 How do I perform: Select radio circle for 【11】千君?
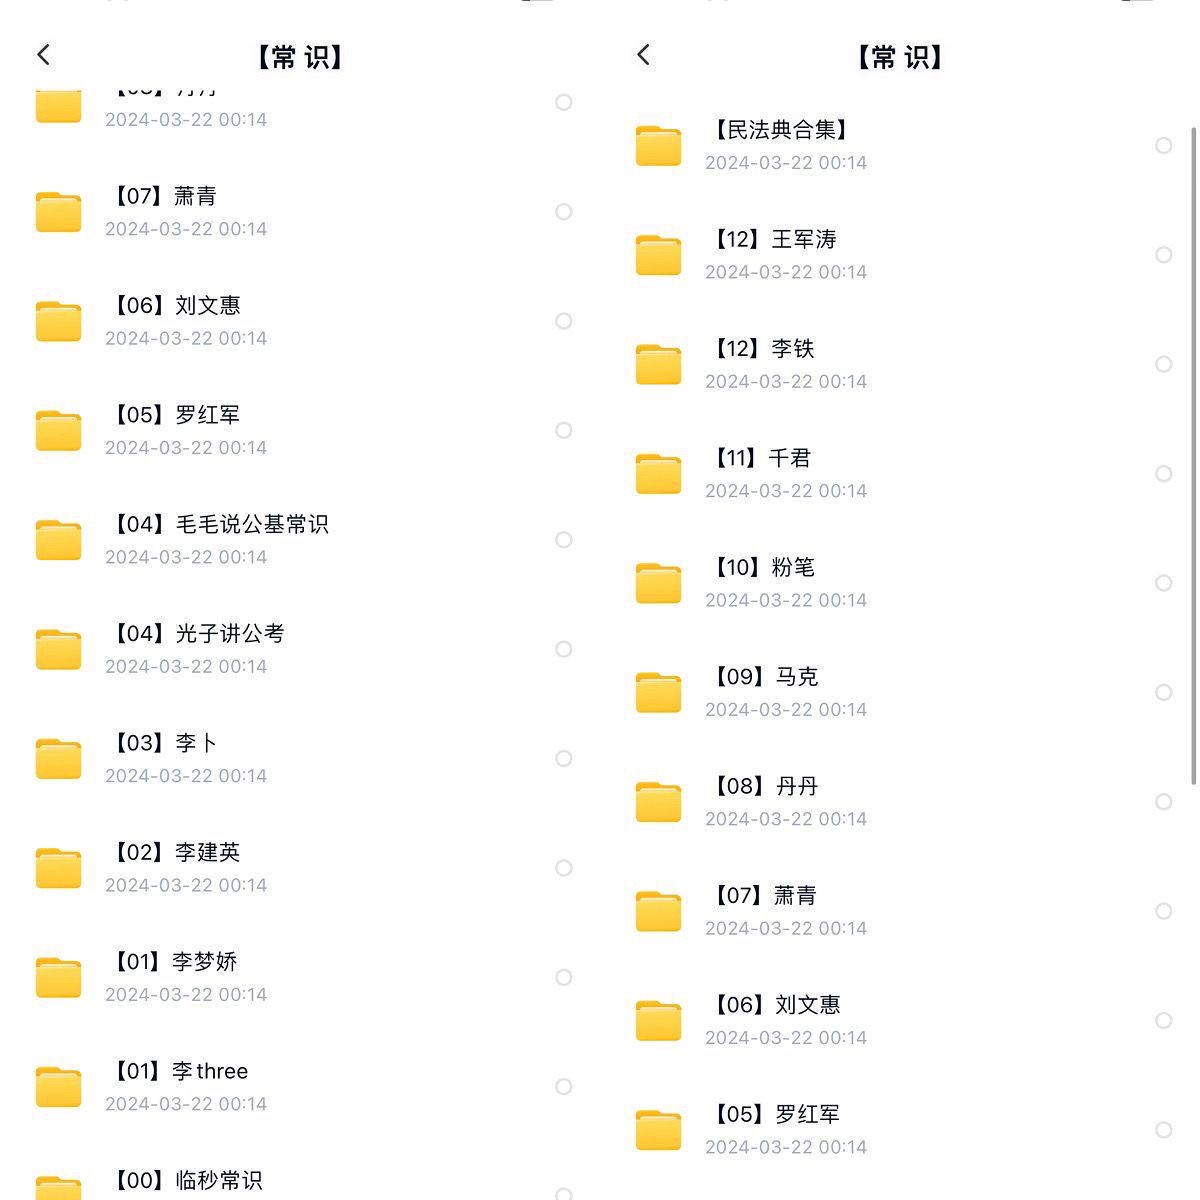click(1164, 474)
